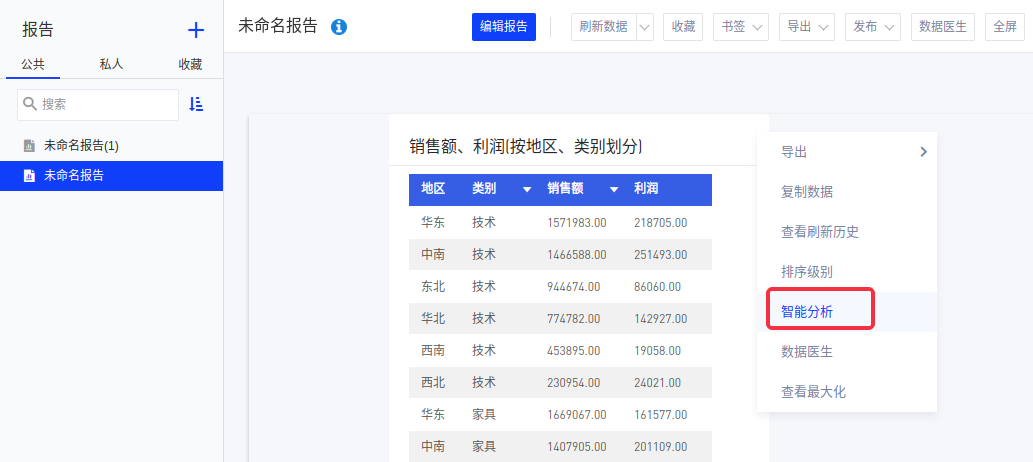Open the 刷新数据 dropdown arrow
The image size is (1033, 462).
click(644, 27)
